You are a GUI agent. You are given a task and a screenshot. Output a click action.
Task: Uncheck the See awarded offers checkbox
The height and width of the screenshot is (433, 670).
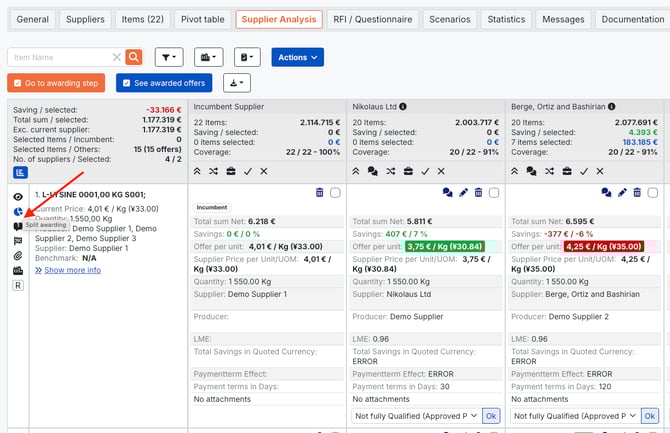(x=126, y=83)
